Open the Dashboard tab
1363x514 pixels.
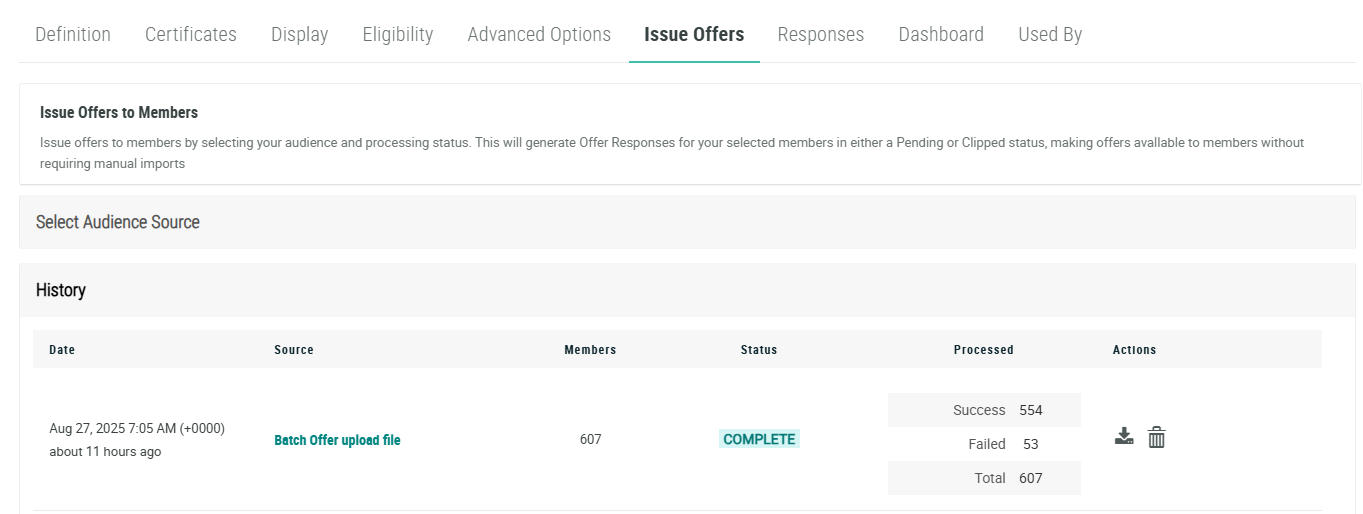click(x=941, y=34)
